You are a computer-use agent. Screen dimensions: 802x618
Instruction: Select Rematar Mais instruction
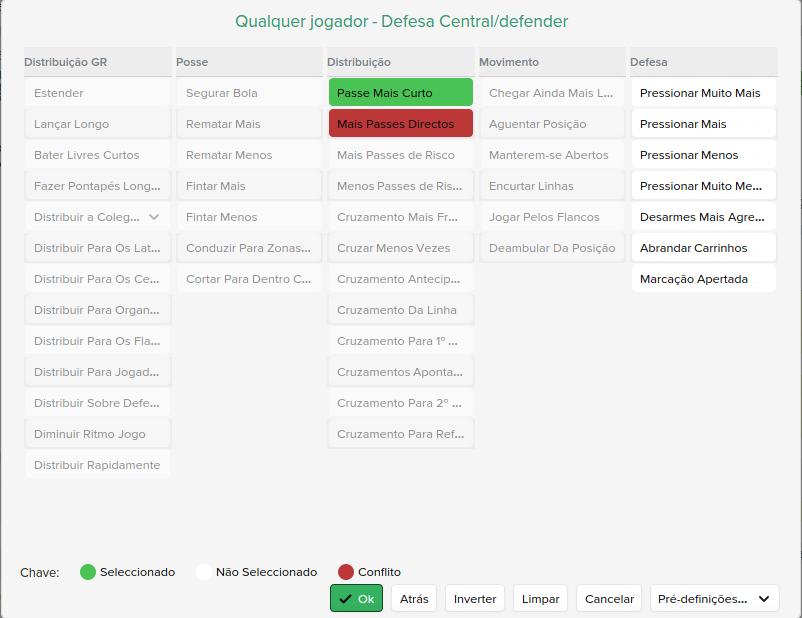(249, 124)
